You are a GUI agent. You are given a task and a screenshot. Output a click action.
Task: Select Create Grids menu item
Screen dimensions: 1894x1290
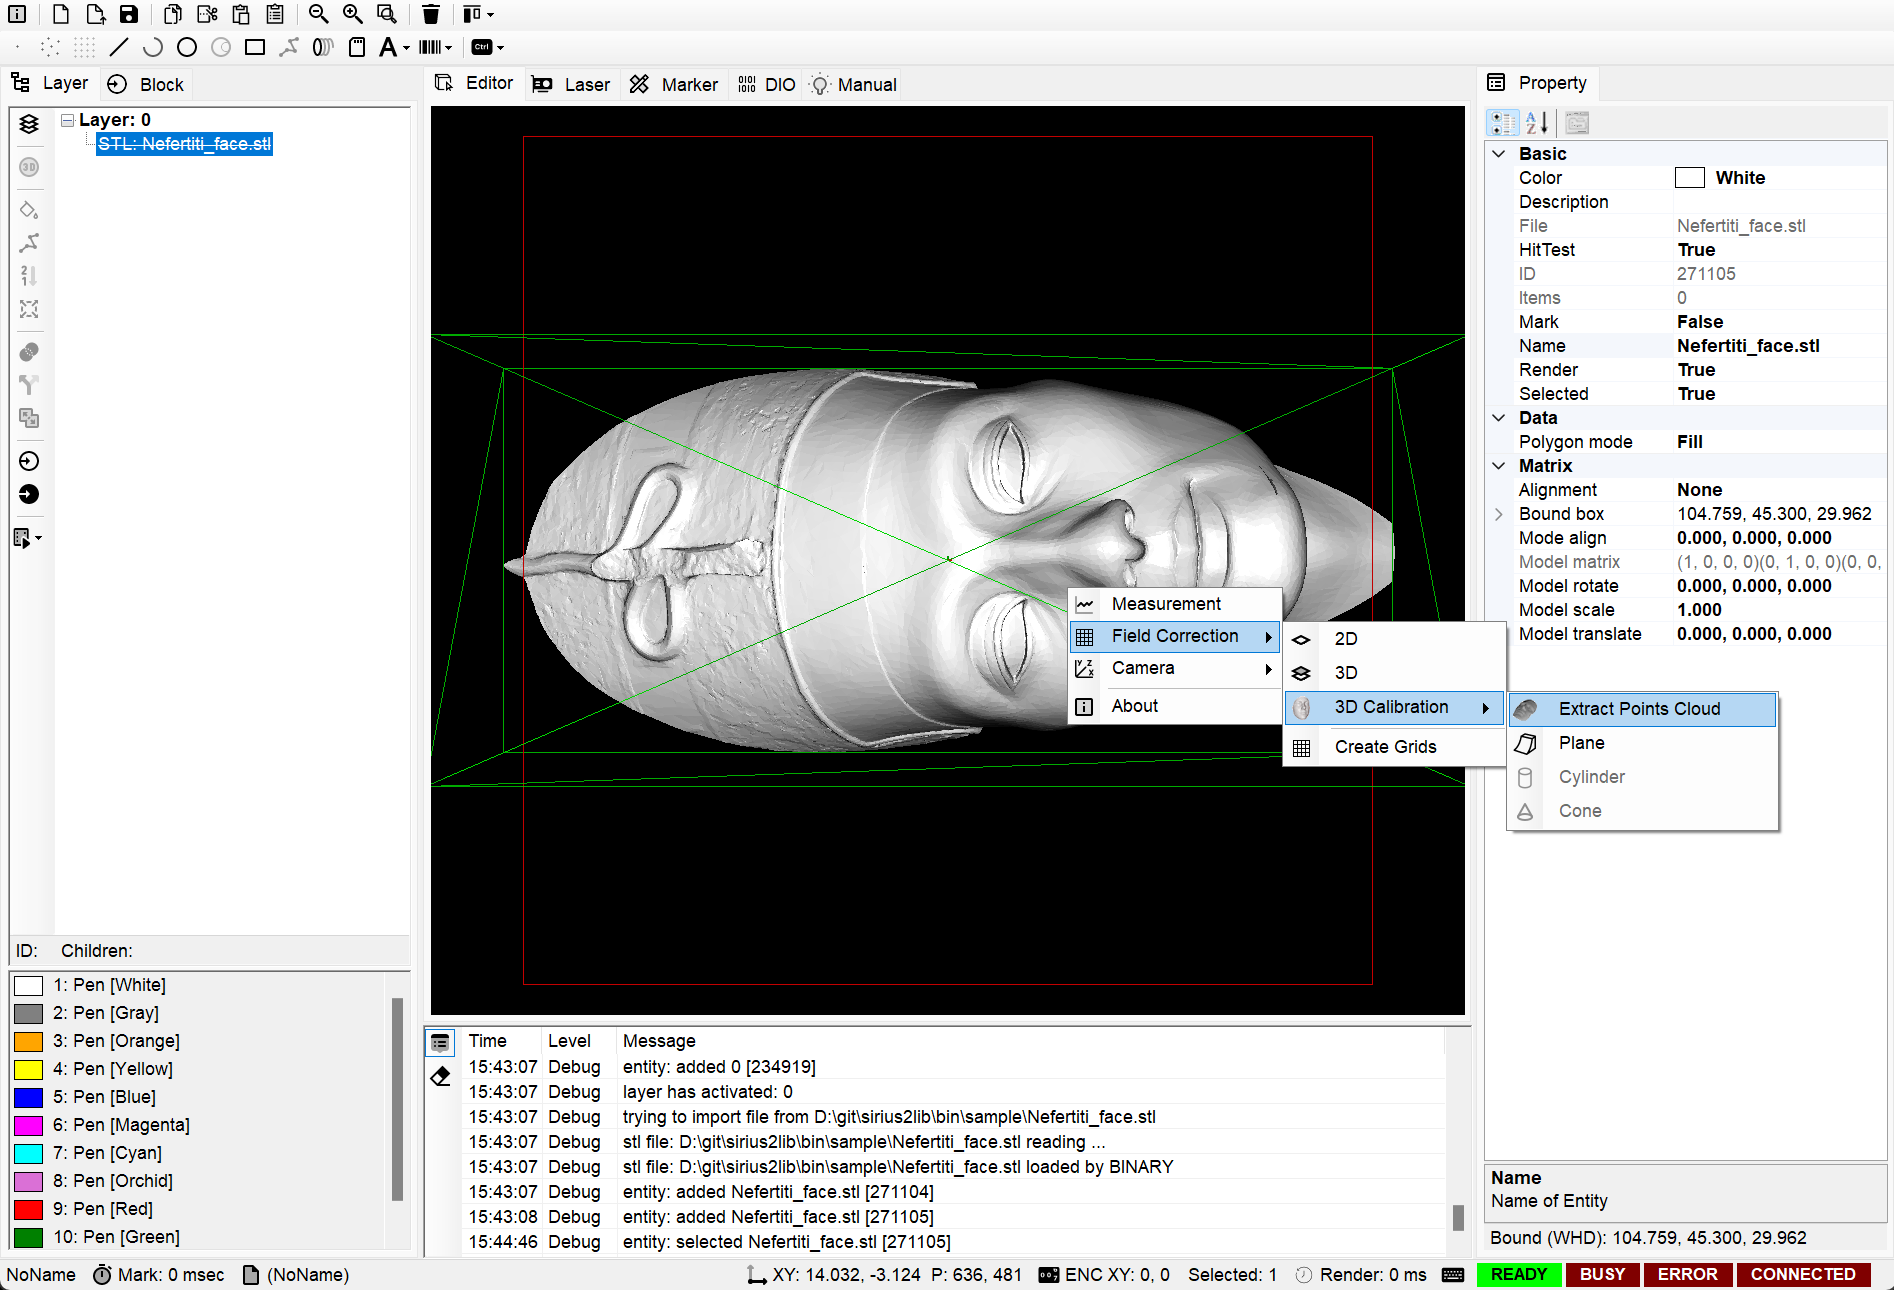pos(1394,747)
